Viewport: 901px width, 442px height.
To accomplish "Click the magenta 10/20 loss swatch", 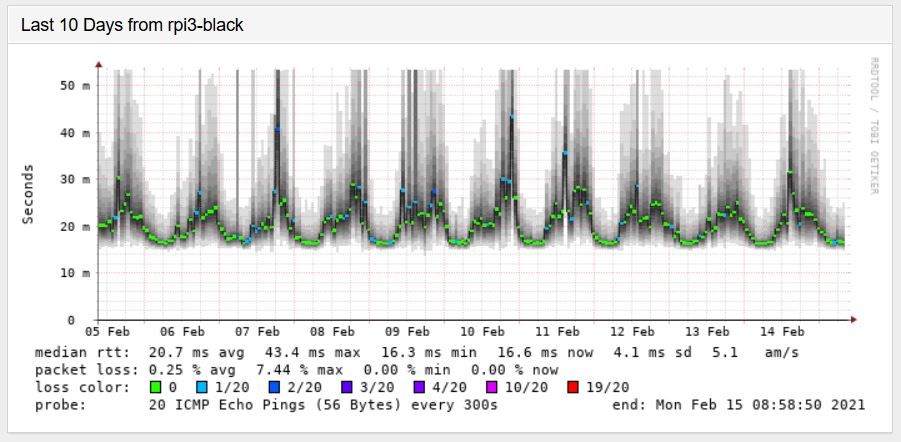I will coord(492,387).
